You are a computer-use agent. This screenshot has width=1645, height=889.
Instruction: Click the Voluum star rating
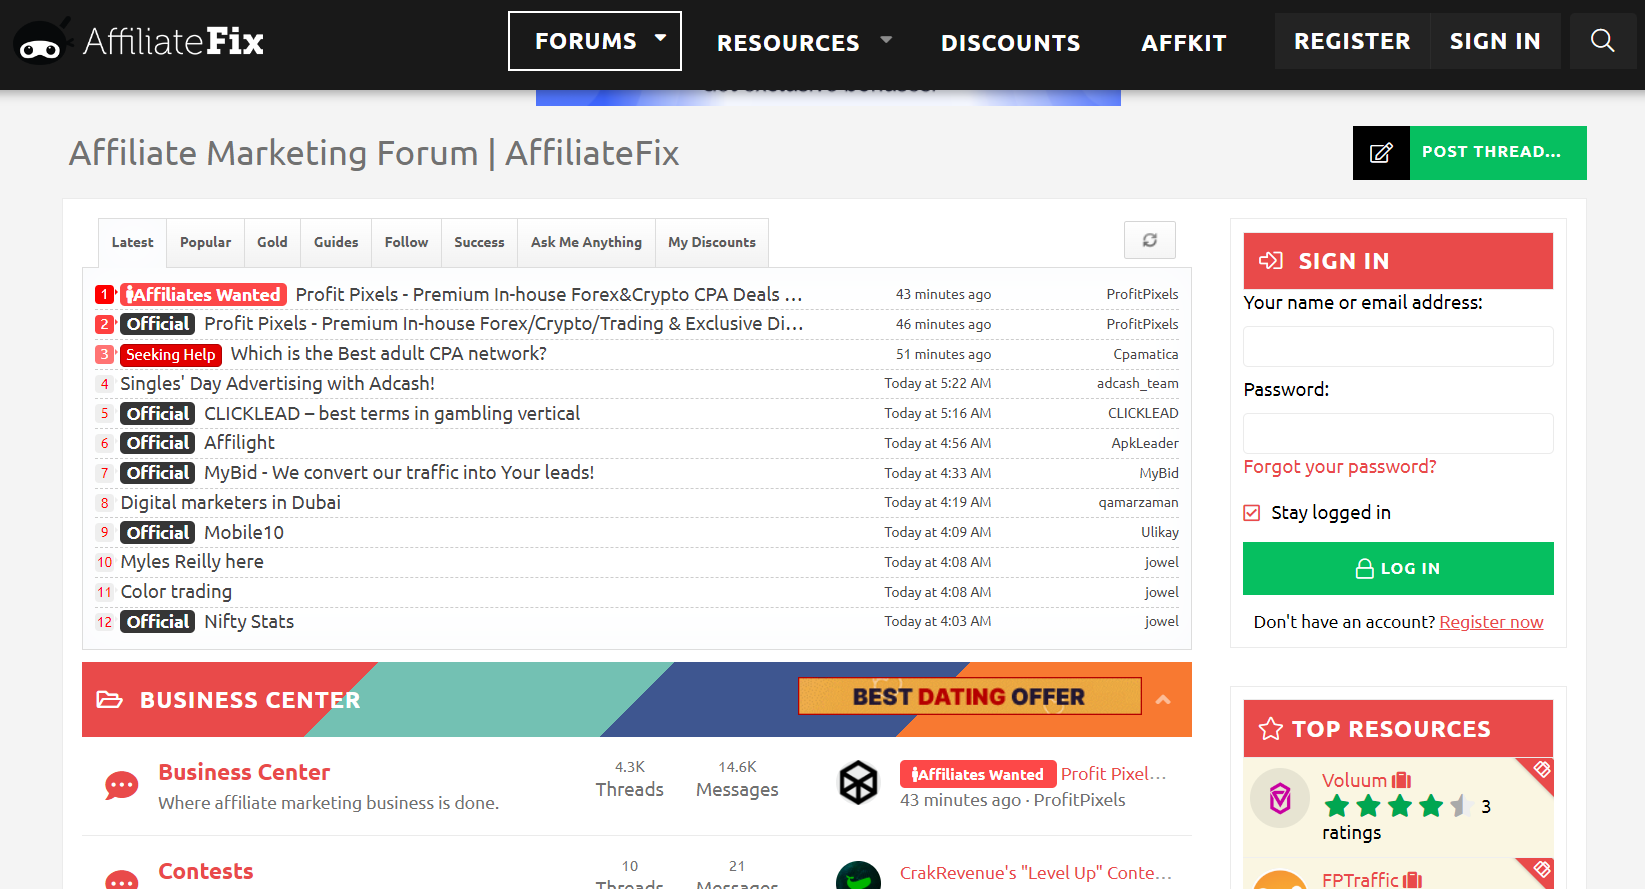pos(1396,806)
